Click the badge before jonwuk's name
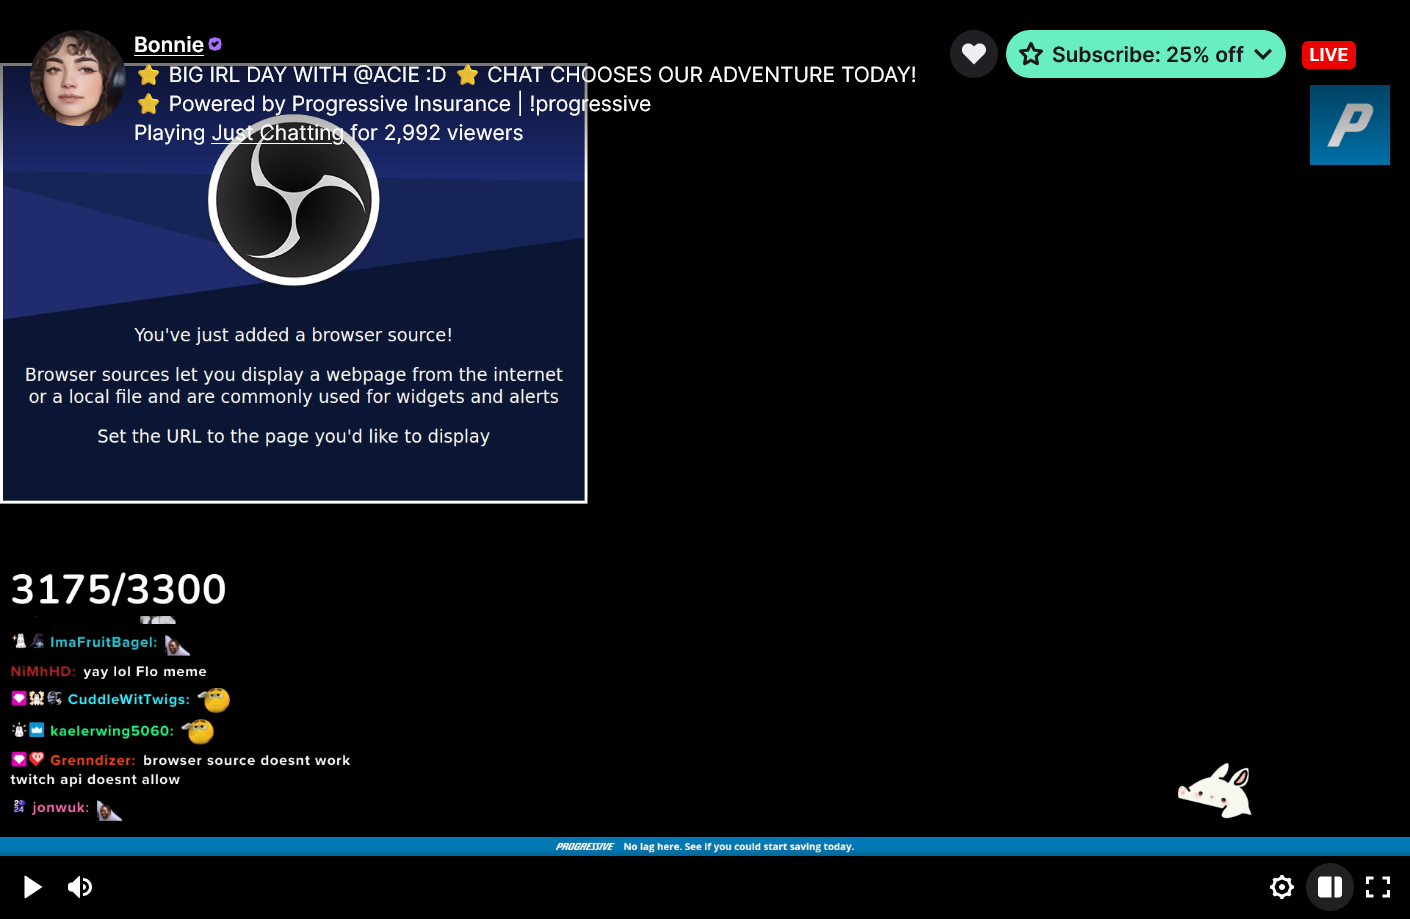 pos(19,806)
